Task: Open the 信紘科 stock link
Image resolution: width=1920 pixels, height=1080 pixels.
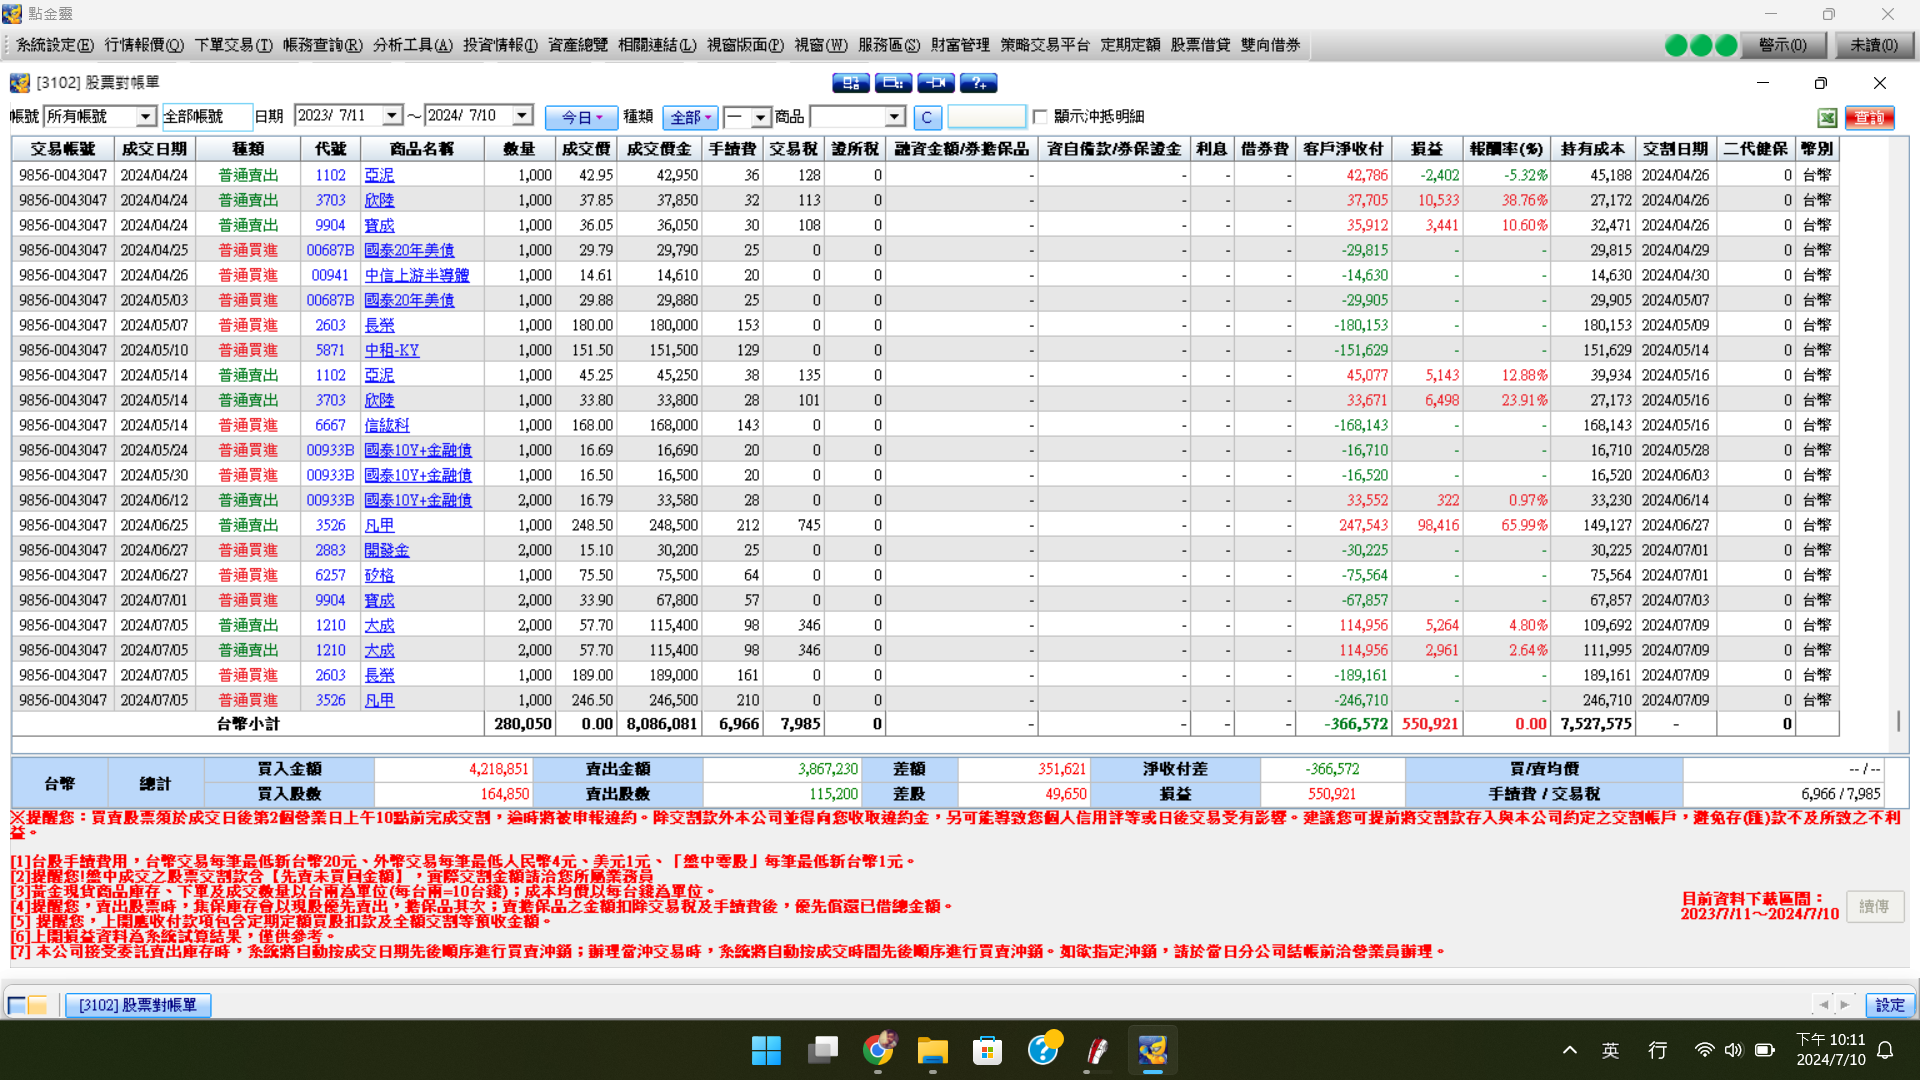Action: tap(387, 425)
